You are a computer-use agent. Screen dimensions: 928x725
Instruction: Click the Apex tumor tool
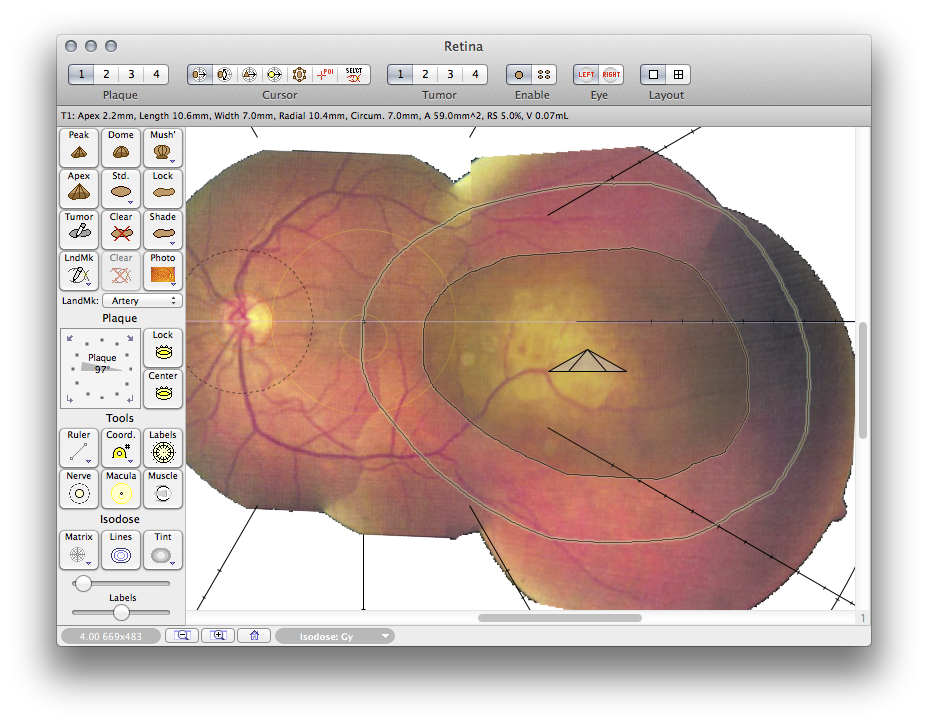click(79, 188)
